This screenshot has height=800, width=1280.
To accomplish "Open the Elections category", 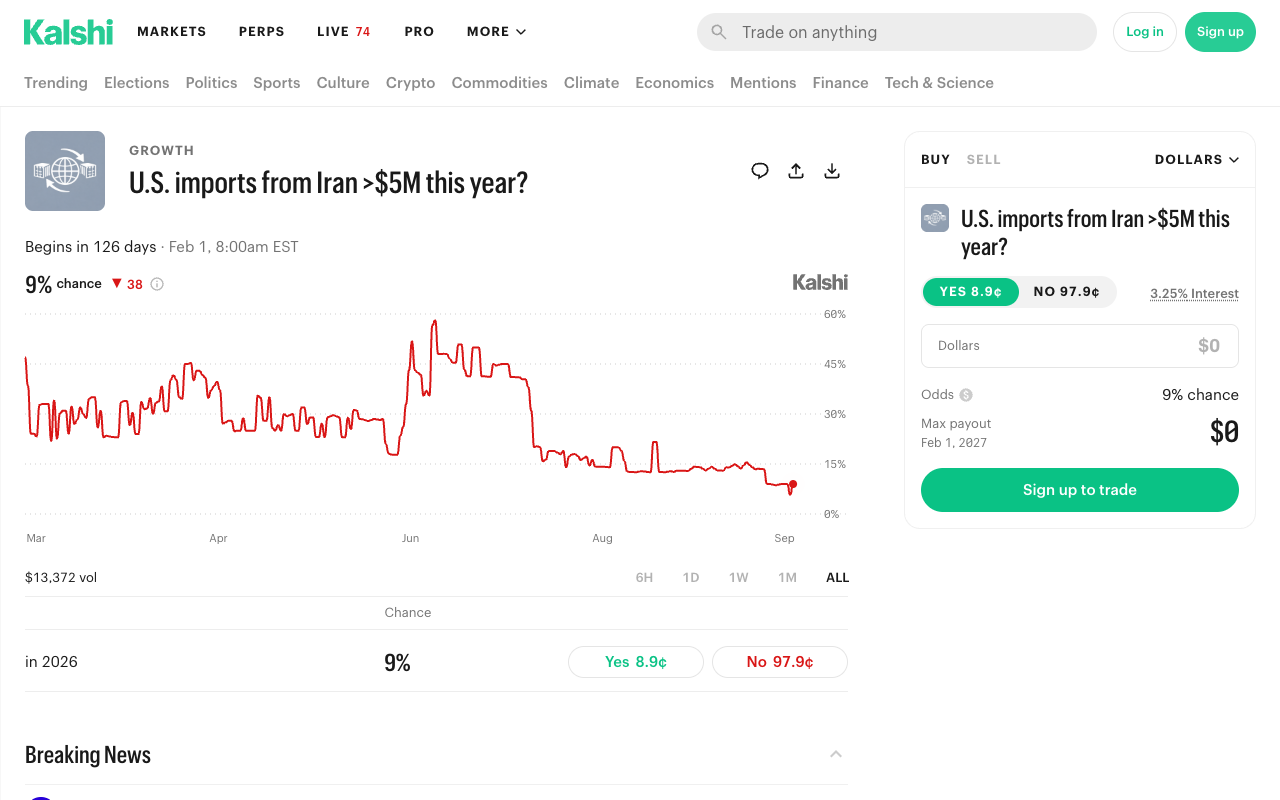I will (137, 83).
